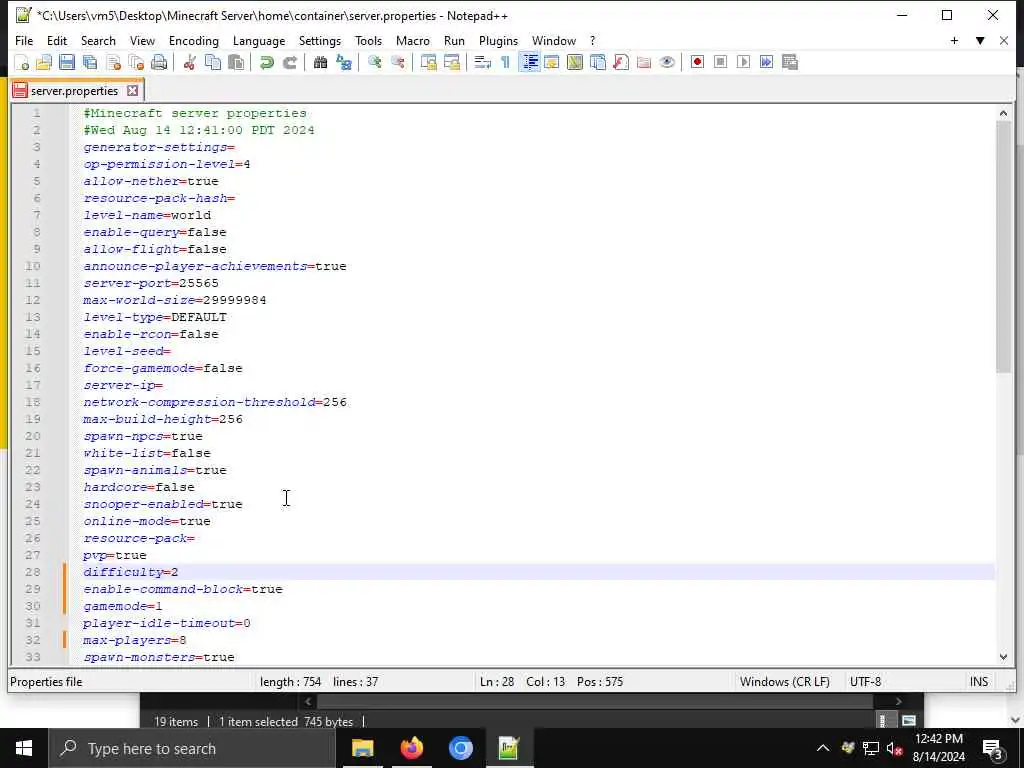Click the Windows (CR LF) status bar field
The height and width of the screenshot is (768, 1024).
tap(784, 682)
